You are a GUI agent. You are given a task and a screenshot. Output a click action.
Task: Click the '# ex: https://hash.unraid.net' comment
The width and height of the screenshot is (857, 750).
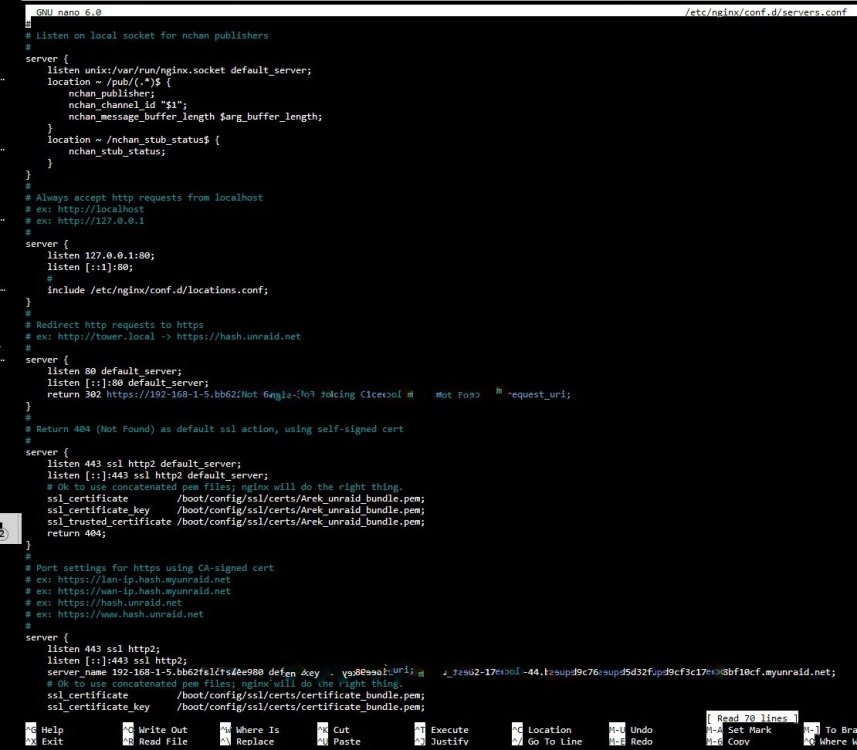tap(103, 602)
